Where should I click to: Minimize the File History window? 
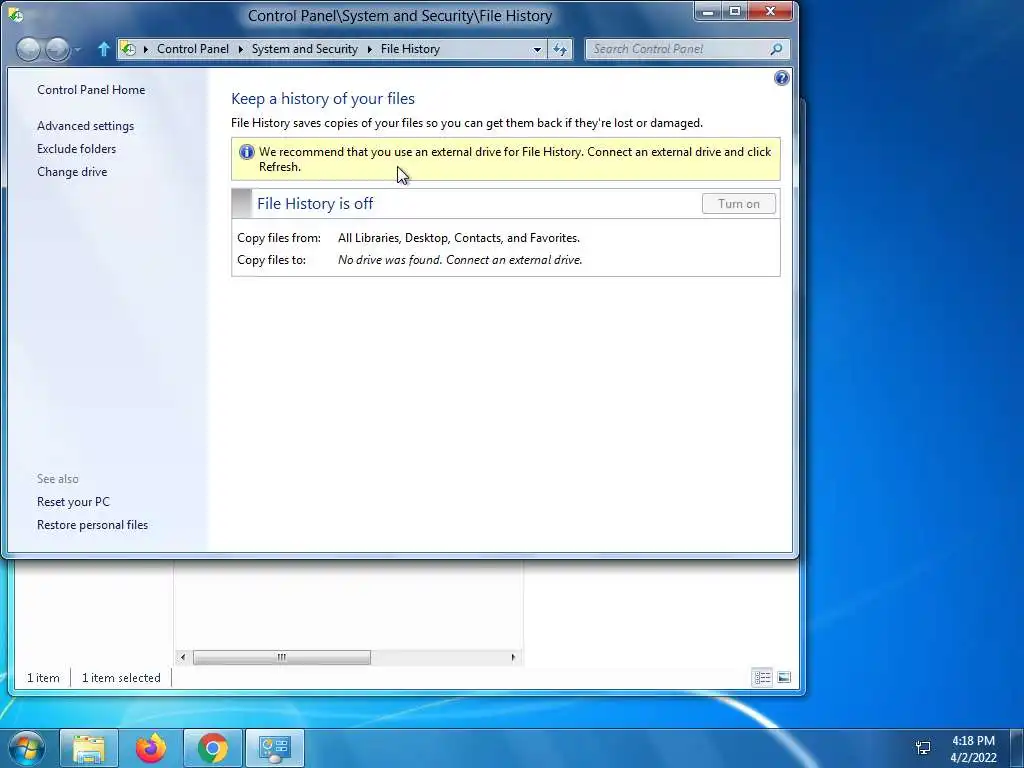708,11
